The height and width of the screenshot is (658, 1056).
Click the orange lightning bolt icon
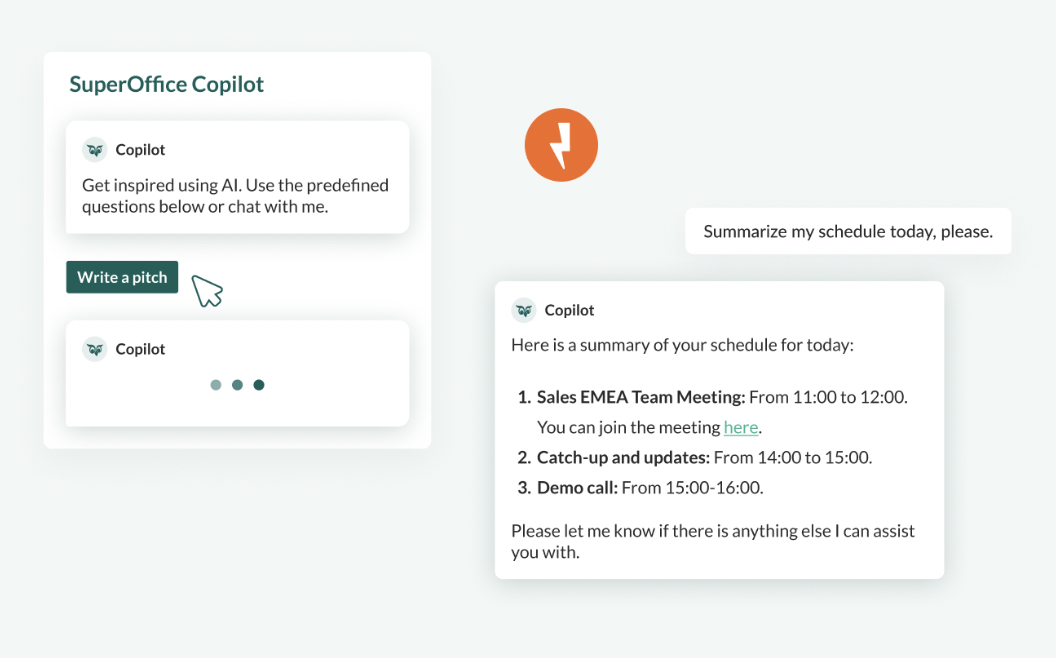pyautogui.click(x=561, y=145)
